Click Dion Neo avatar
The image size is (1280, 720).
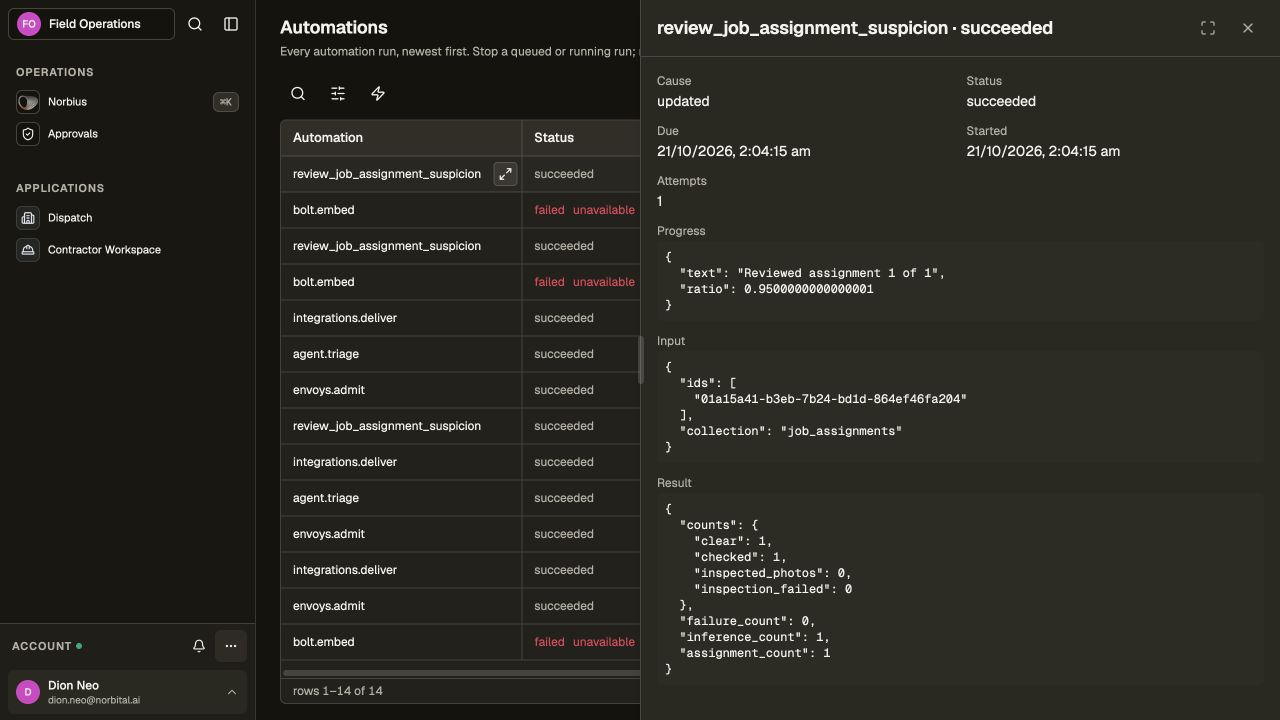pos(28,692)
